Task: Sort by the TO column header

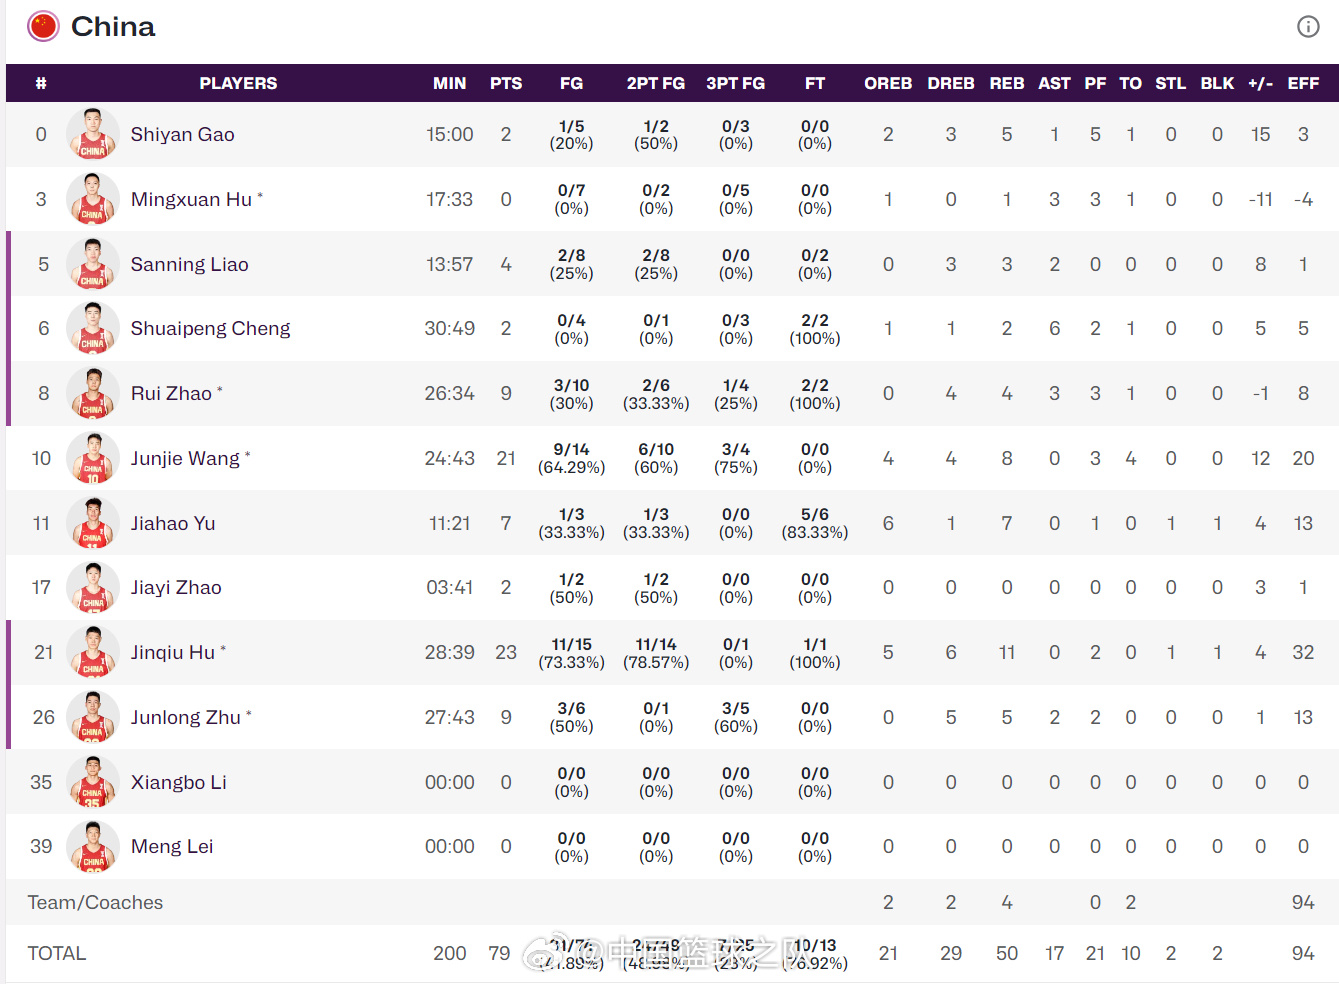Action: click(x=1131, y=83)
